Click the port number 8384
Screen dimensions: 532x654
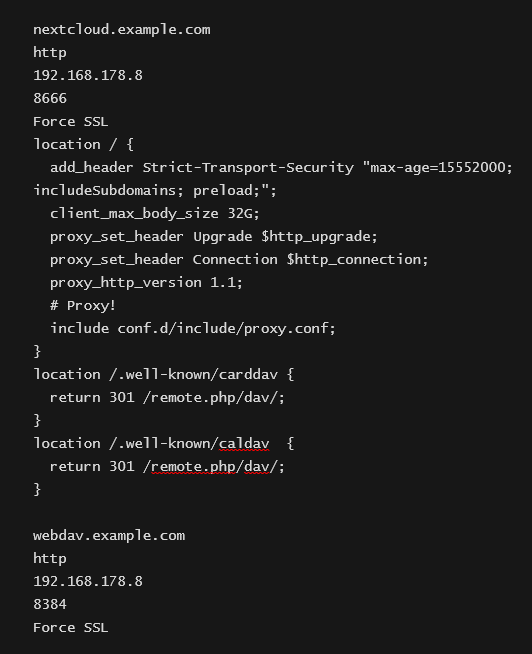click(x=50, y=604)
